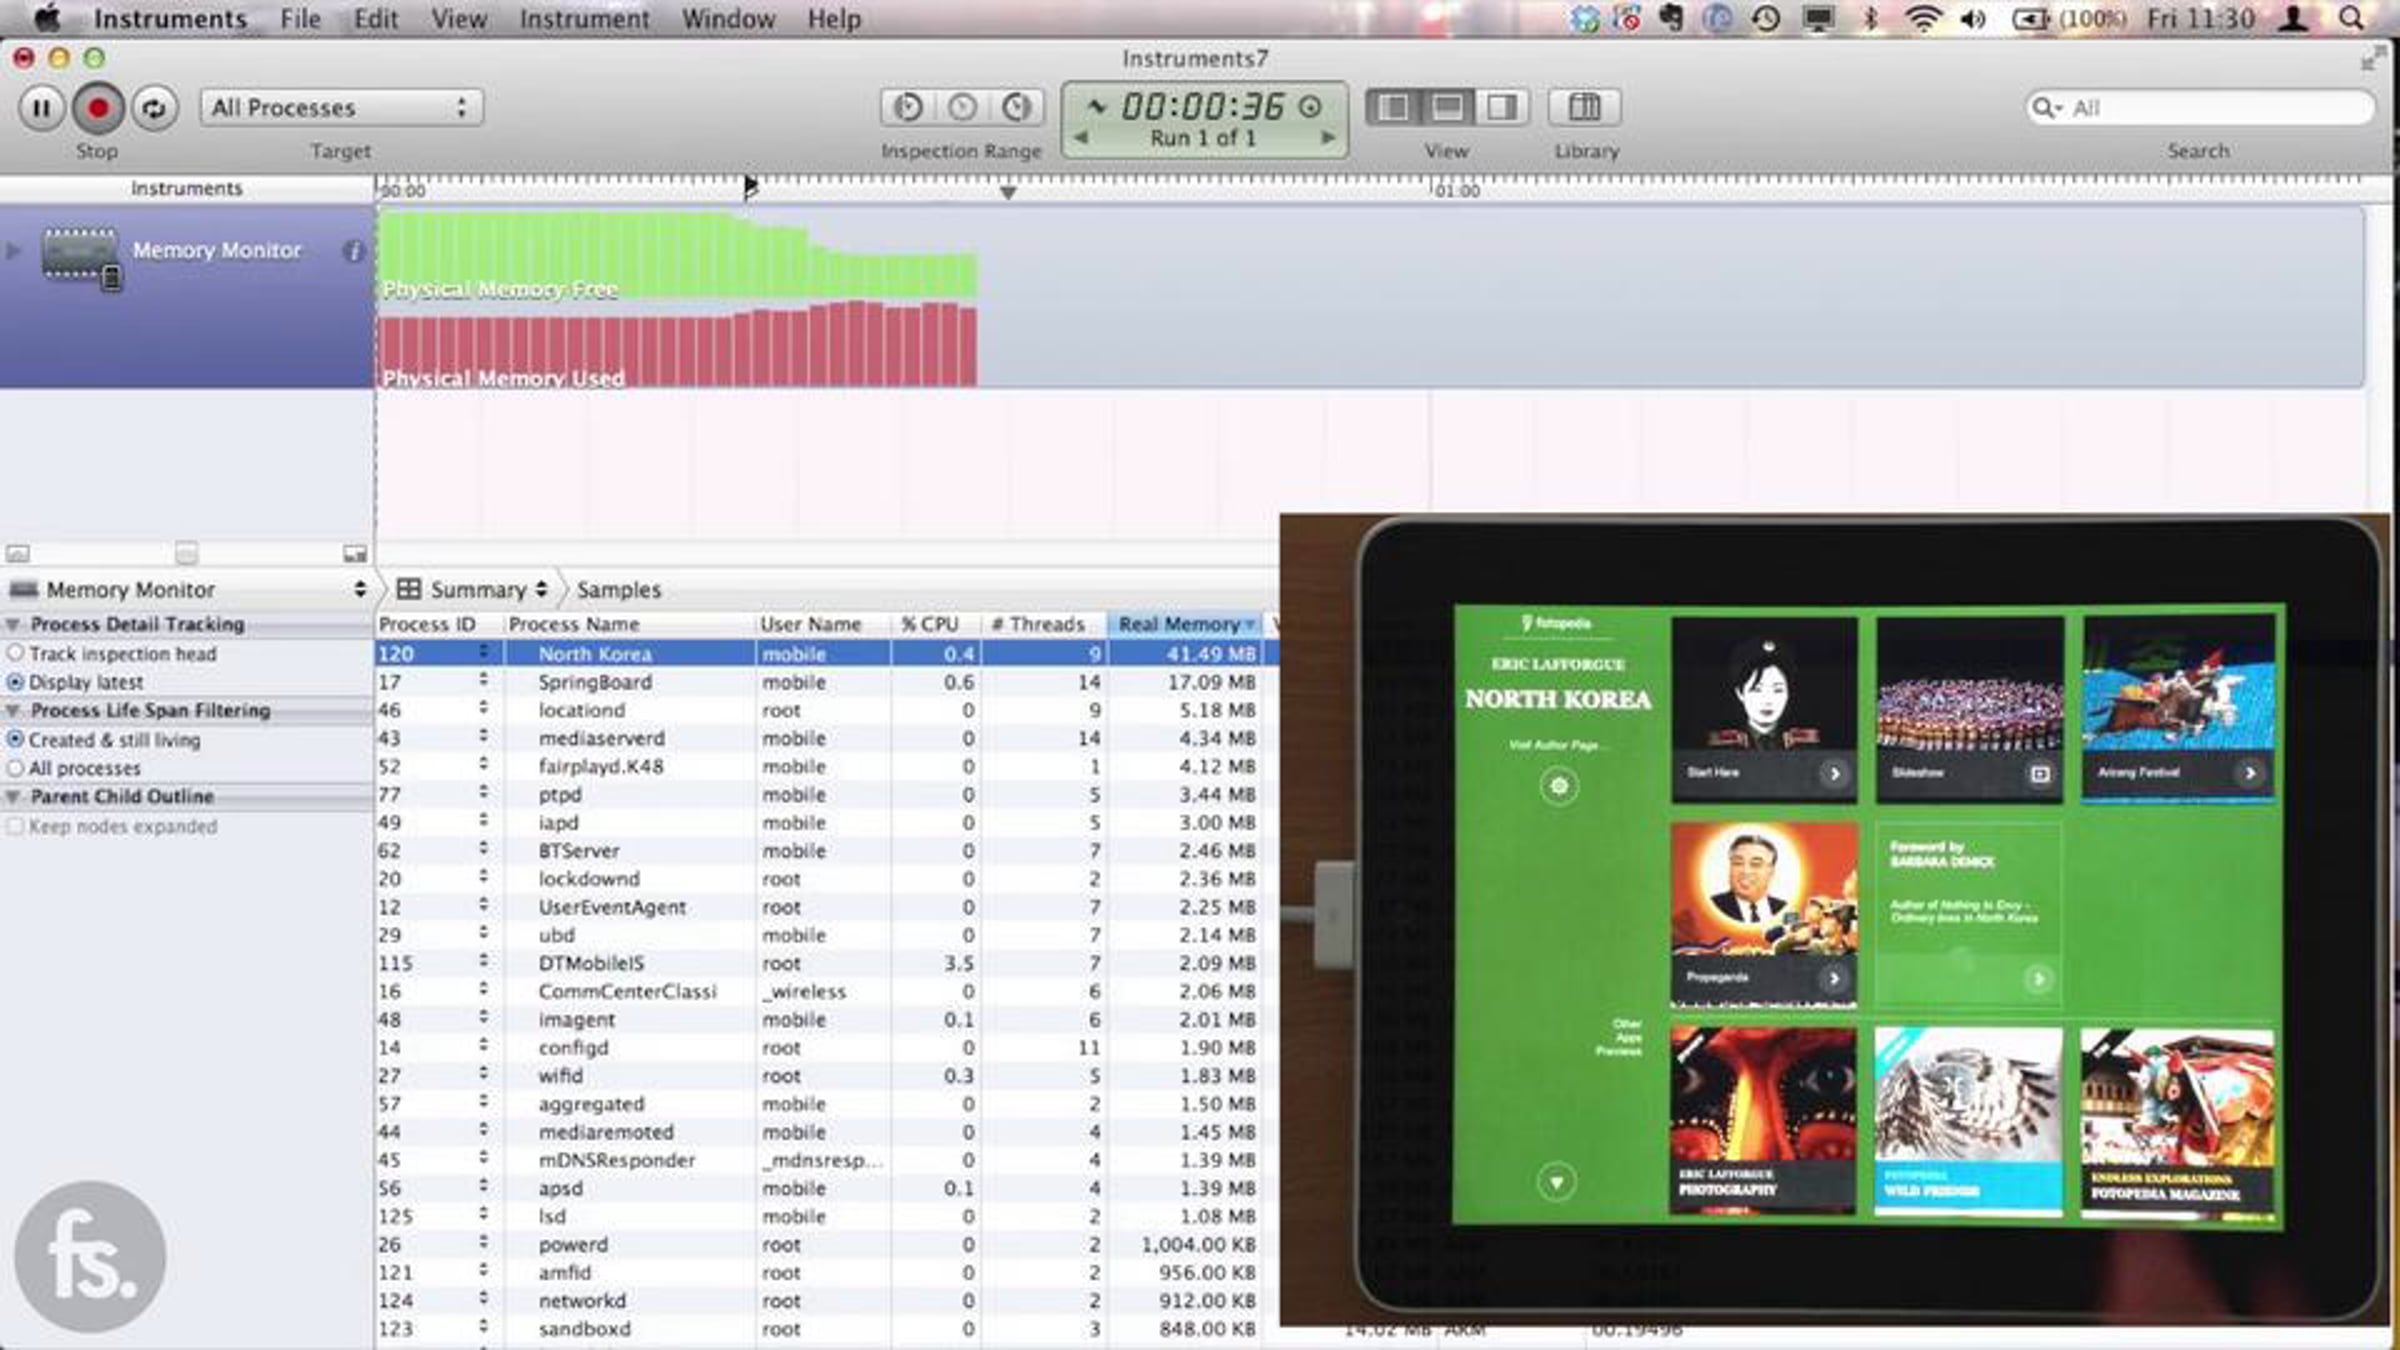Open the search filter magnifier dropdown
This screenshot has width=2400, height=1350.
point(2046,107)
